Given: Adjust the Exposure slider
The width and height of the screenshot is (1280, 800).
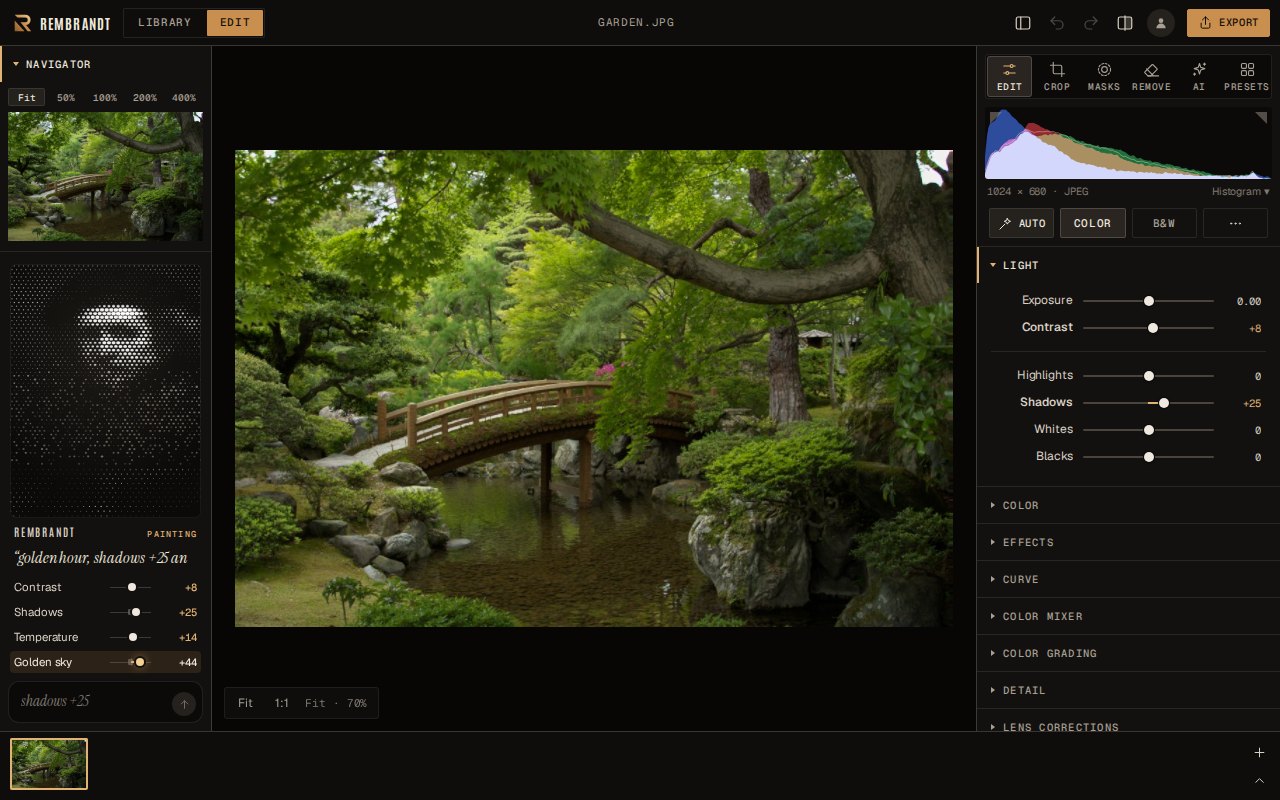Looking at the screenshot, I should click(x=1148, y=301).
